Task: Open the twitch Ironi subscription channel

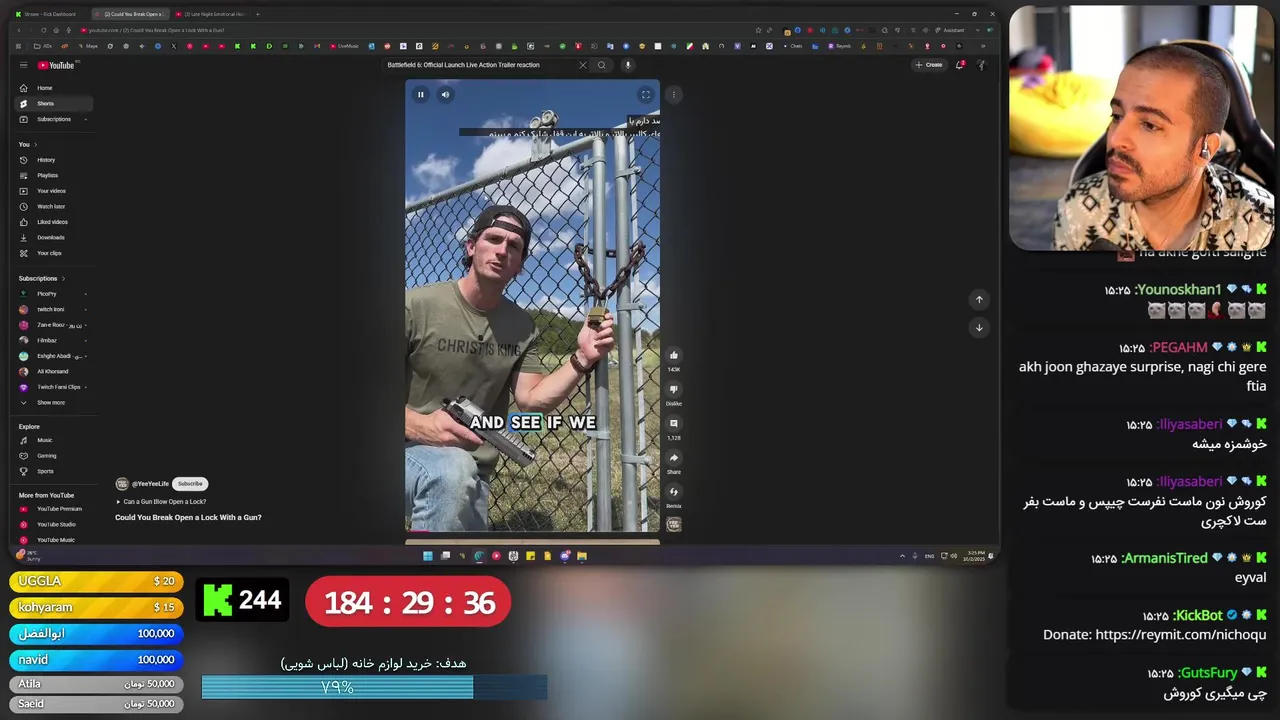Action: 55,309
